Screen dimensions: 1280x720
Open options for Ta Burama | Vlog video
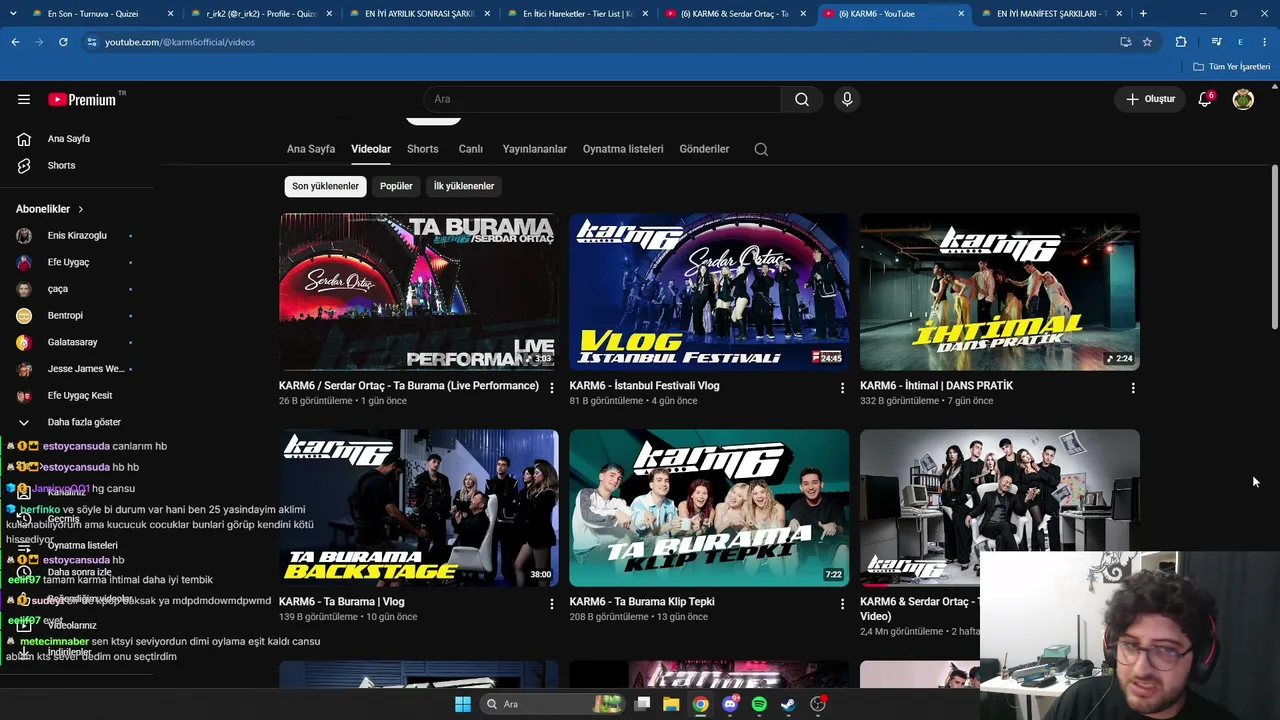[x=552, y=604]
